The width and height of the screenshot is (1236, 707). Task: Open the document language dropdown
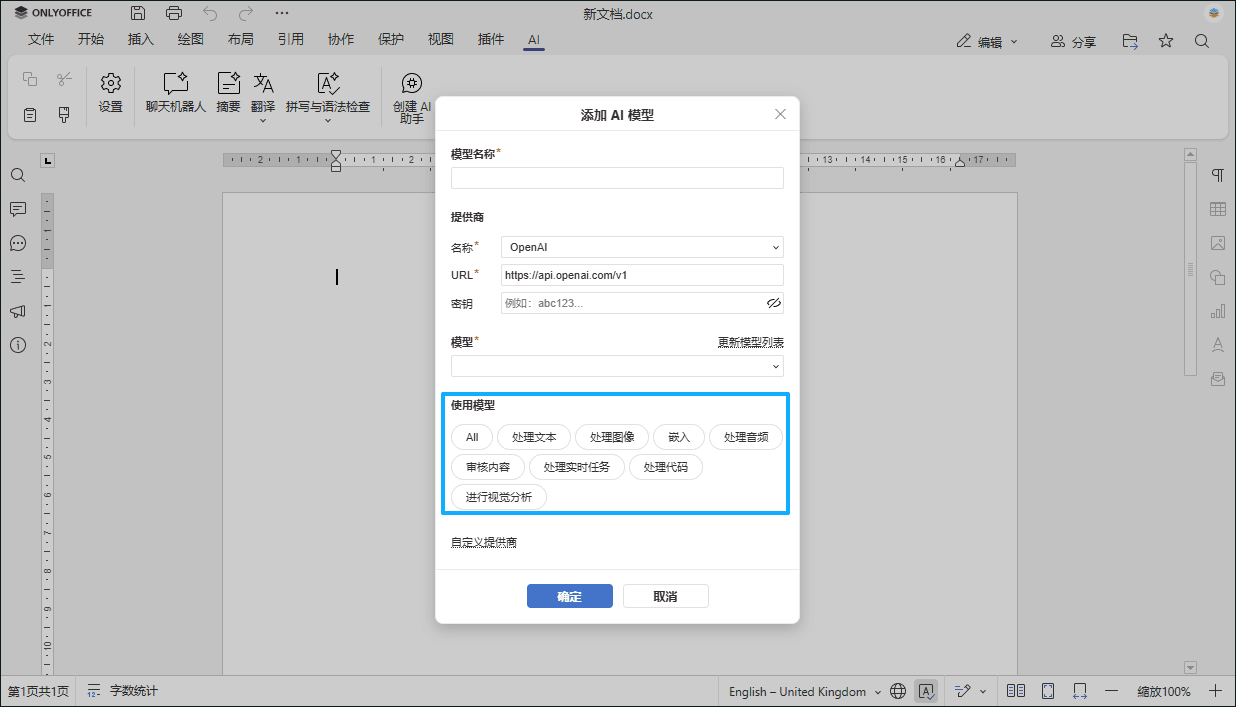(803, 691)
